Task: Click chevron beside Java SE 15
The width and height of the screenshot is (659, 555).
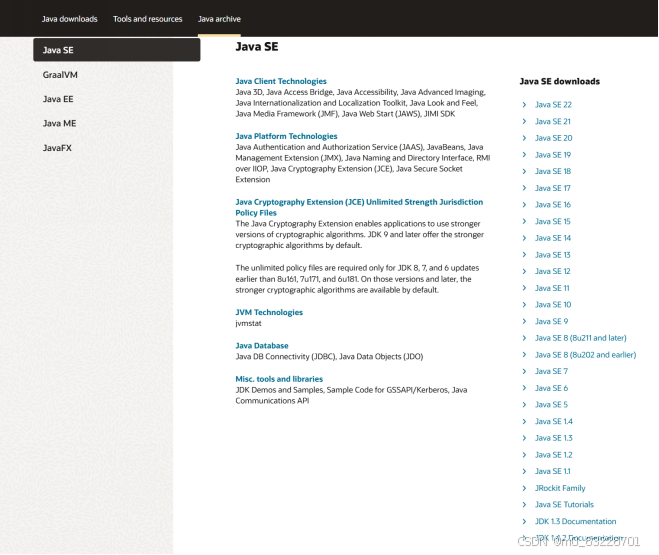Action: (524, 221)
